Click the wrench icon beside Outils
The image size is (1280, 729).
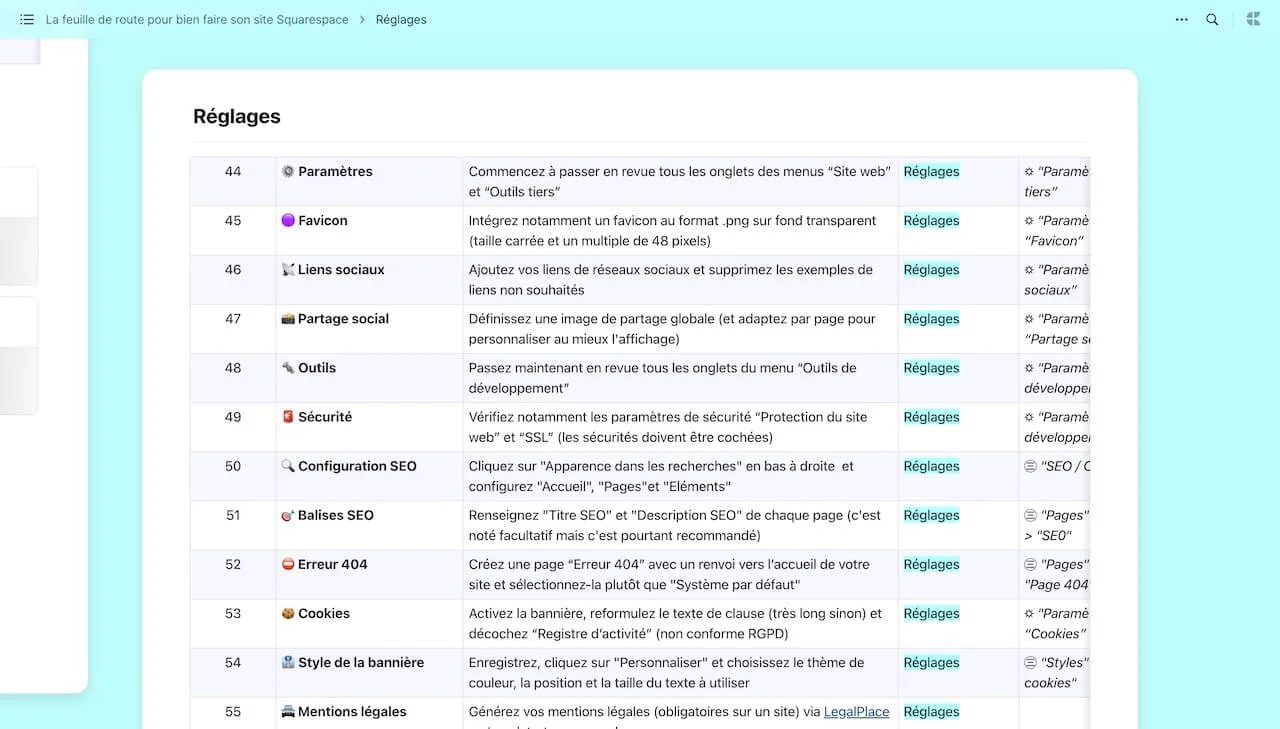288,367
